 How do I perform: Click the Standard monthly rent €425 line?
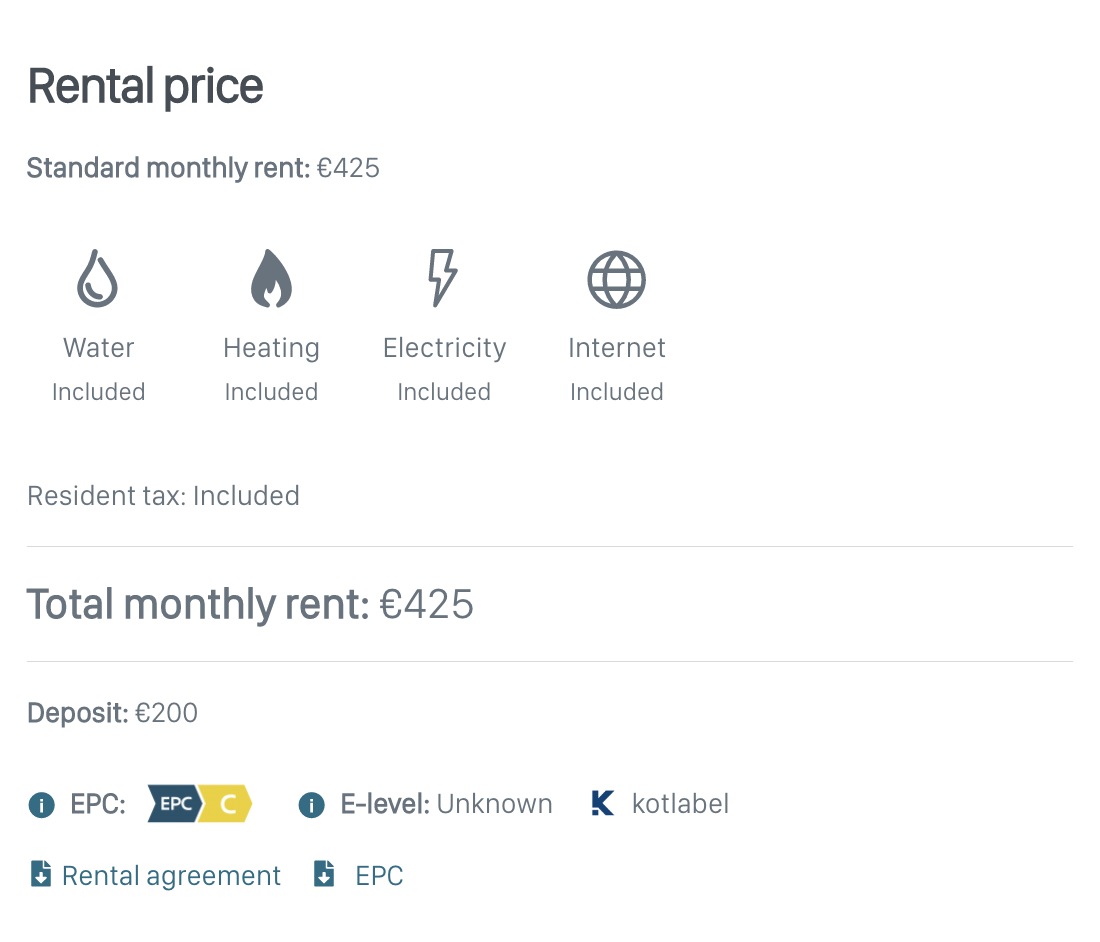[x=203, y=168]
